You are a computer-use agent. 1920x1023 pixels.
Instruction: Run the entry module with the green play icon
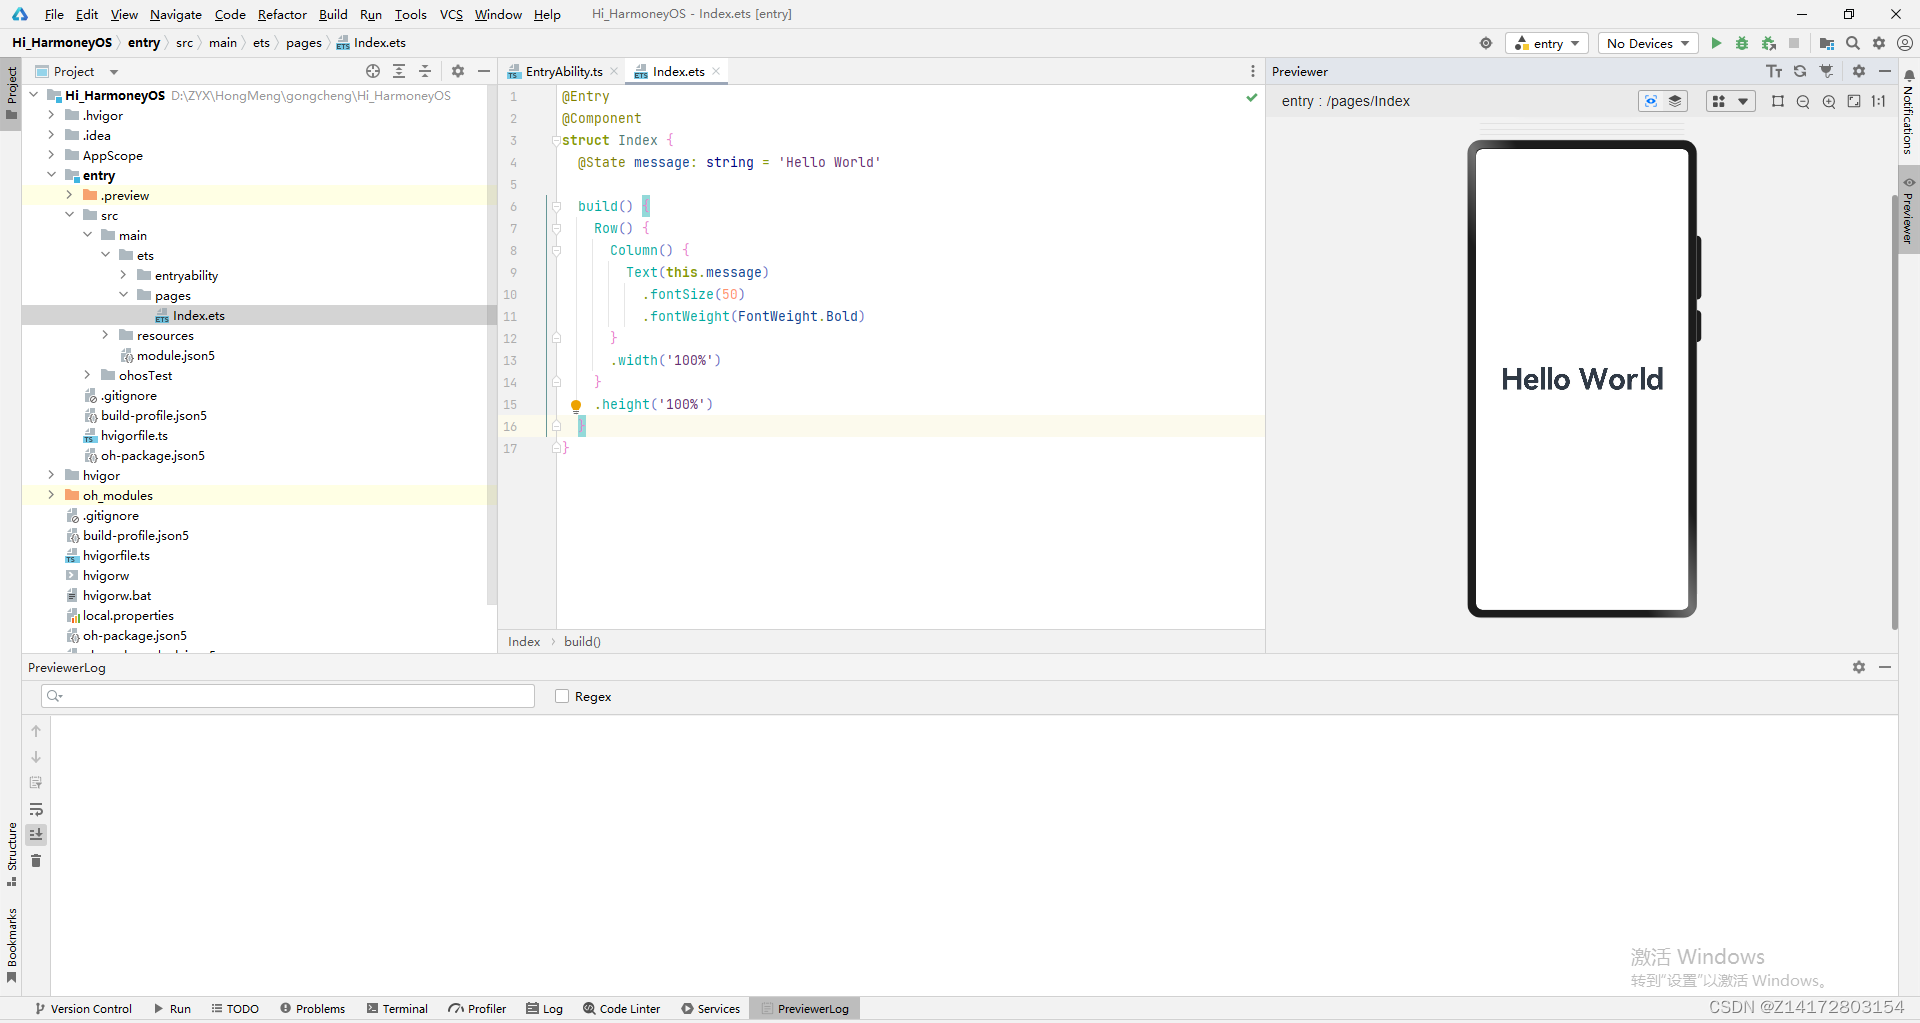pos(1715,43)
